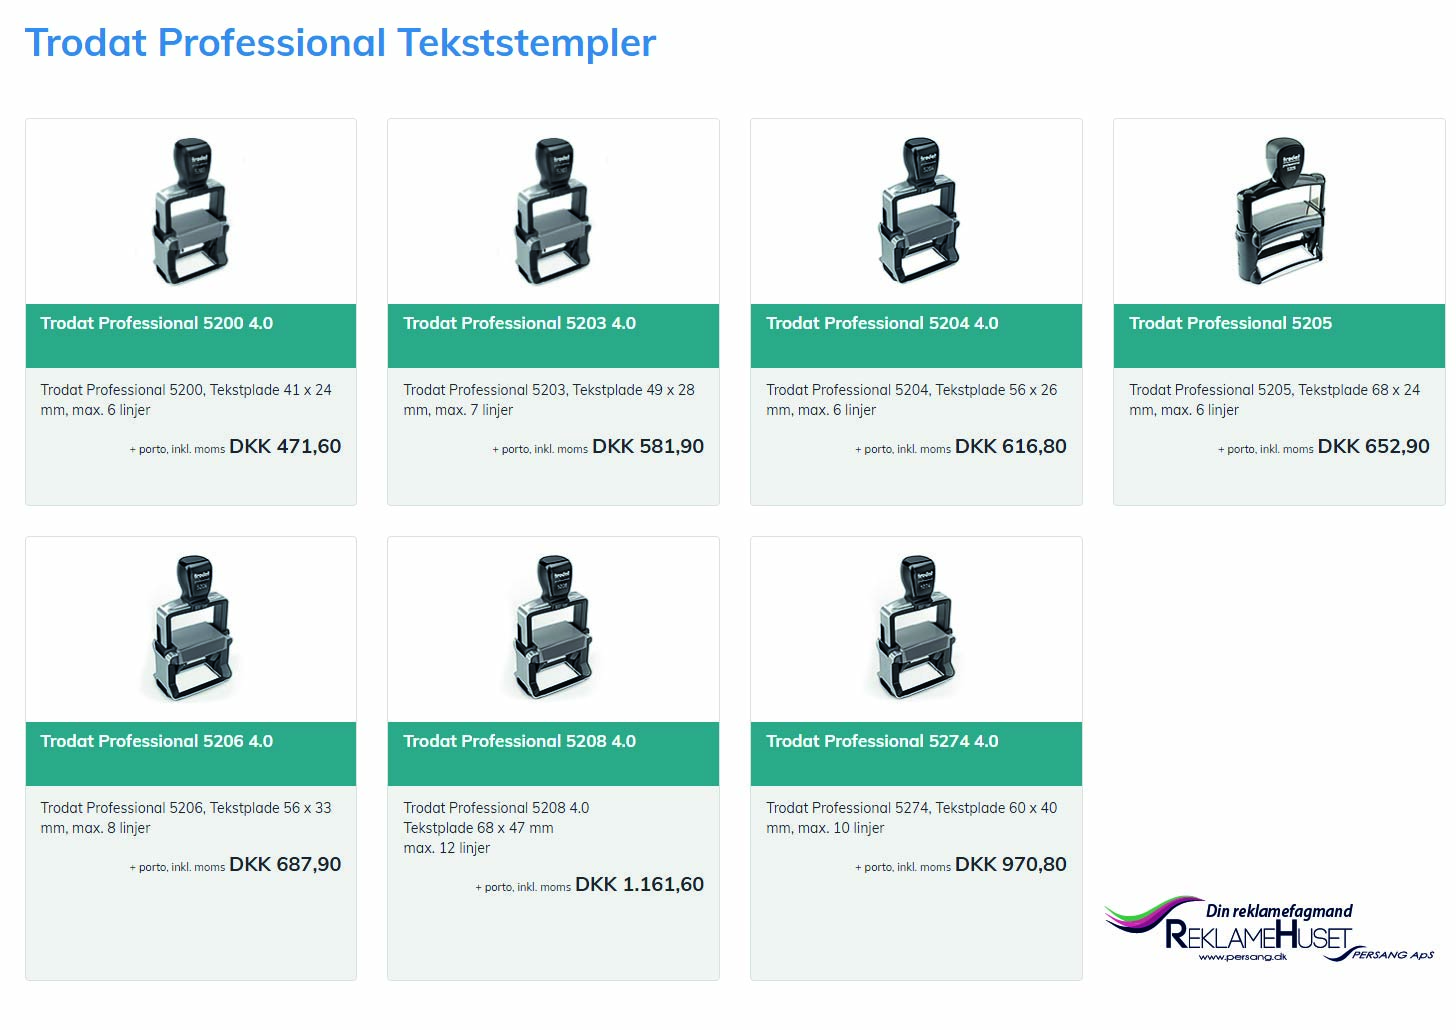Viewport: 1456px width, 1030px height.
Task: Select the Trodat Professional 5206 4.0 title
Action: pyautogui.click(x=157, y=741)
